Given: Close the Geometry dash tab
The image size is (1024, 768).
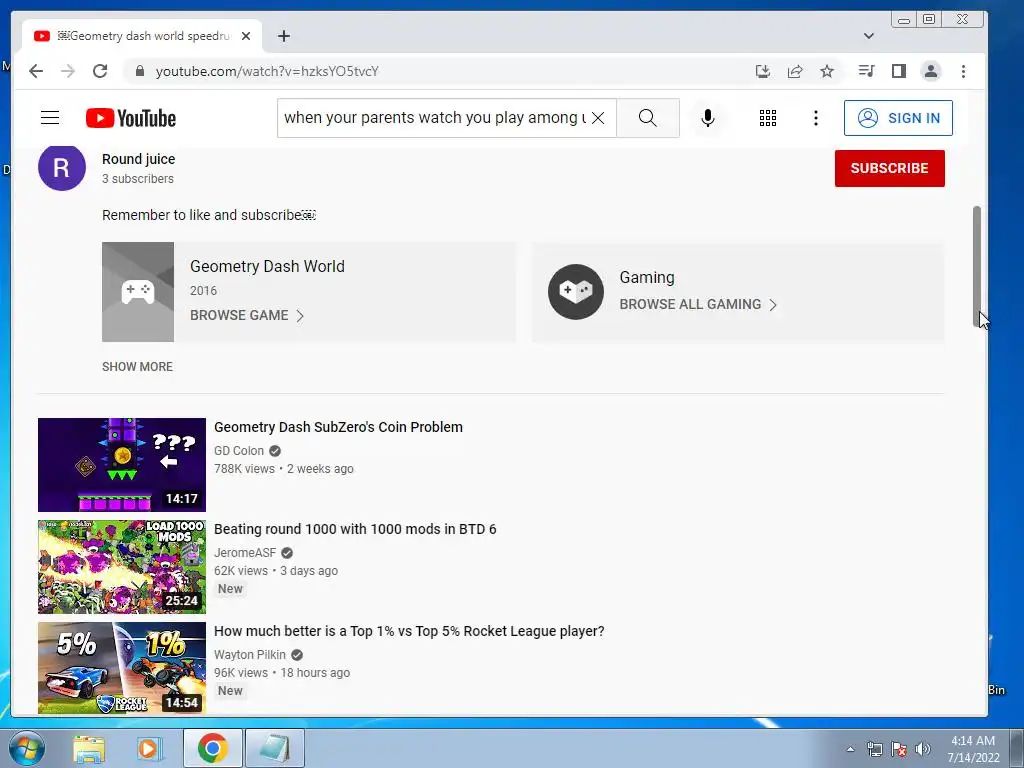Looking at the screenshot, I should coord(246,36).
